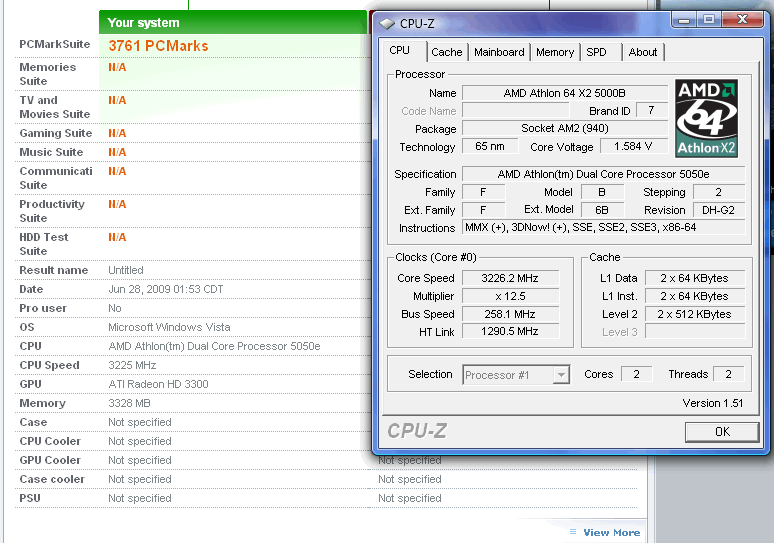Click the Revision value DH-G2
Screen dimensions: 774x543
[719, 210]
